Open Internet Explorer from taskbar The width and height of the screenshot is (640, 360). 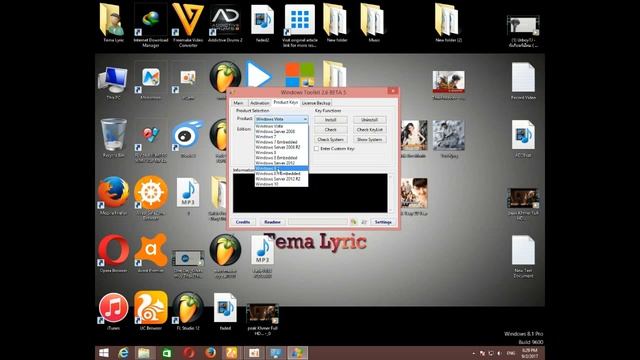coord(123,353)
